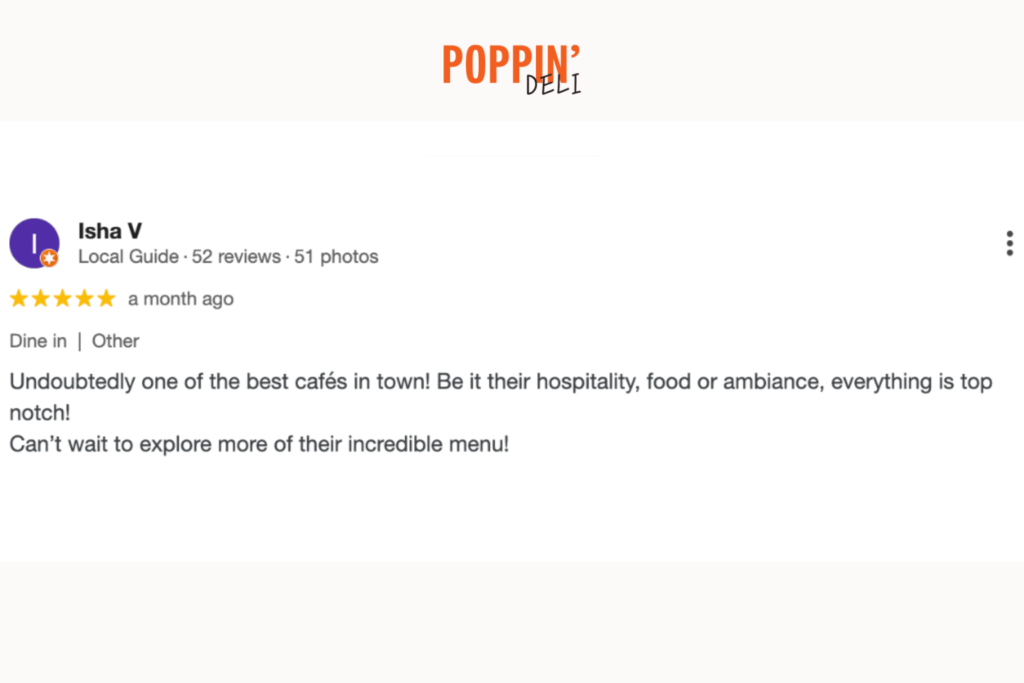Click the review text starting 'Undoubtedly'
The image size is (1024, 683).
(x=501, y=397)
